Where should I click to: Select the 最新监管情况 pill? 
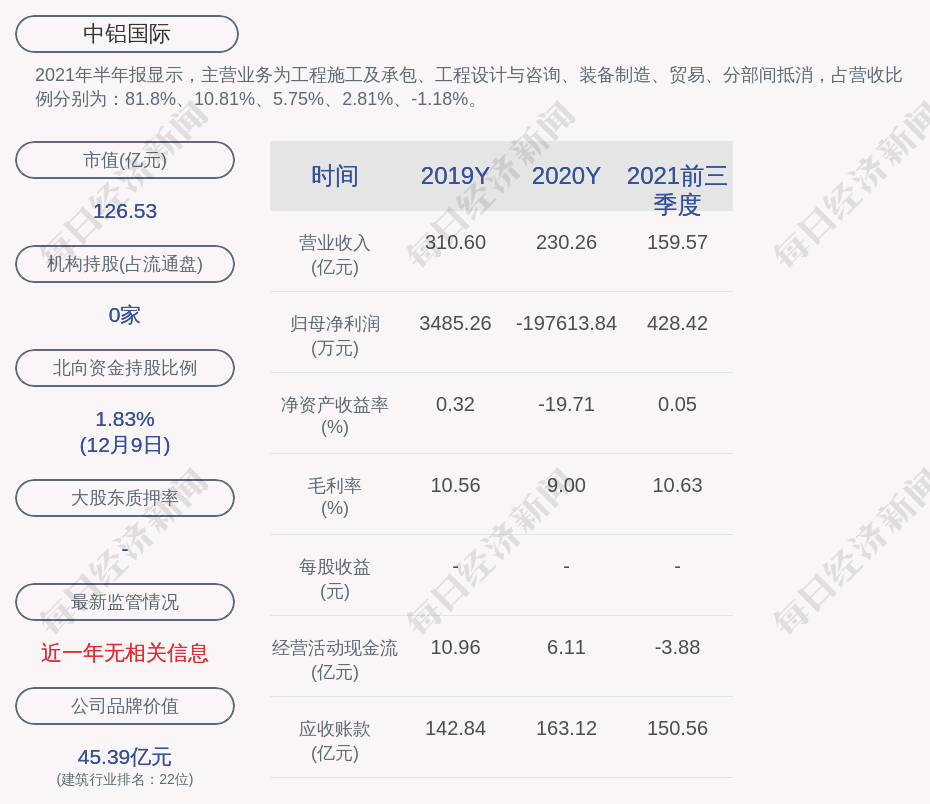click(x=125, y=602)
